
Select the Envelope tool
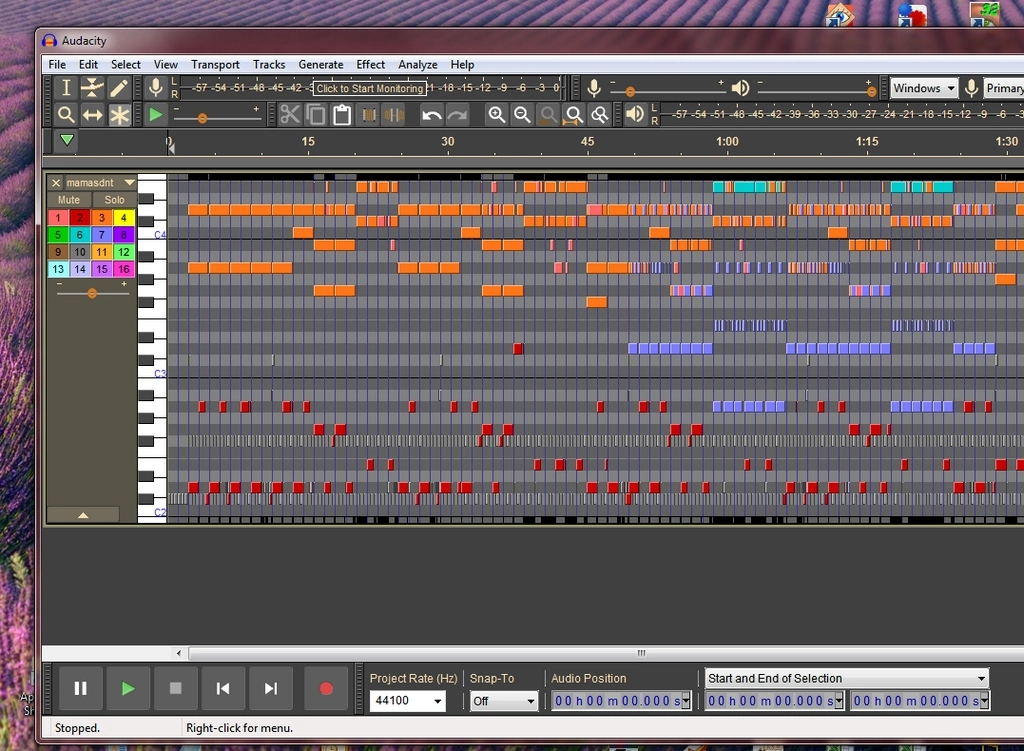coord(92,88)
